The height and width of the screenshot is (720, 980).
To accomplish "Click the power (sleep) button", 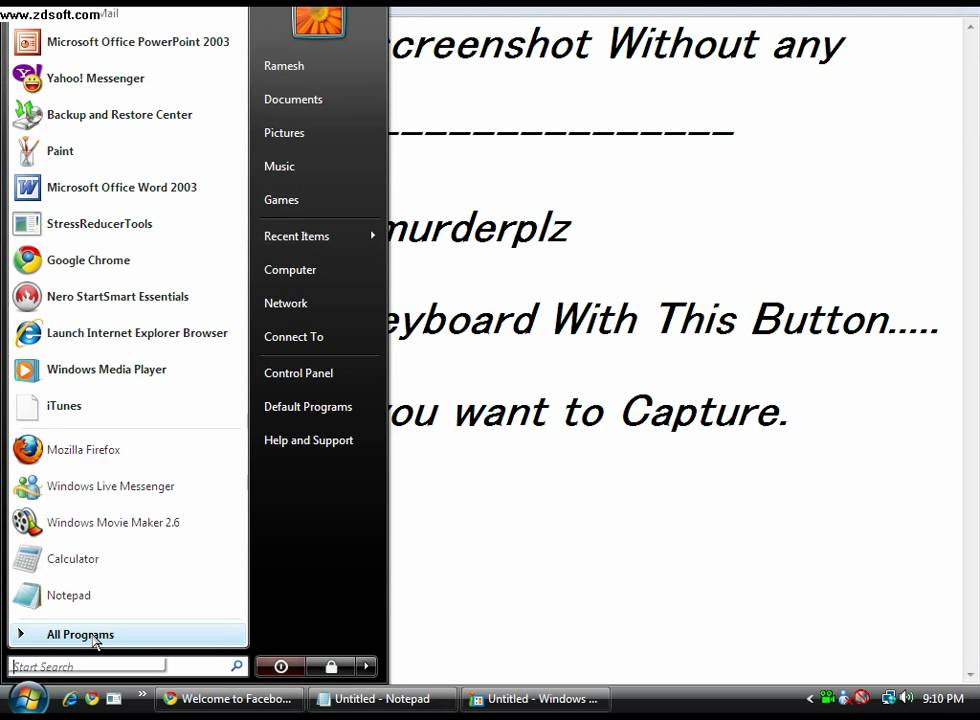I will pyautogui.click(x=281, y=666).
